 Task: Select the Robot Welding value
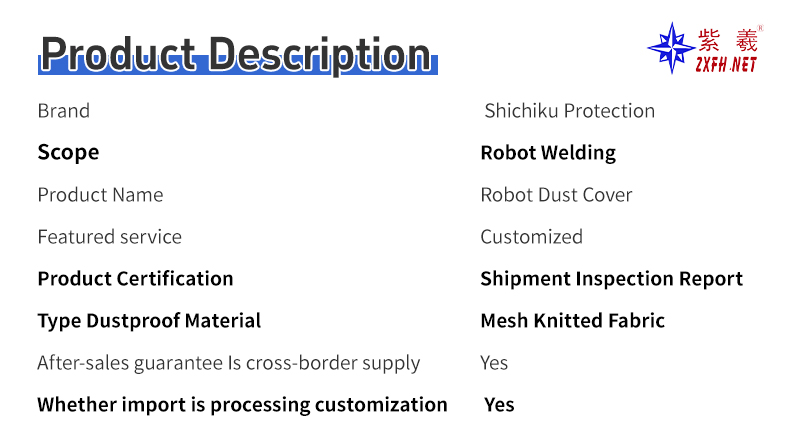(x=548, y=153)
